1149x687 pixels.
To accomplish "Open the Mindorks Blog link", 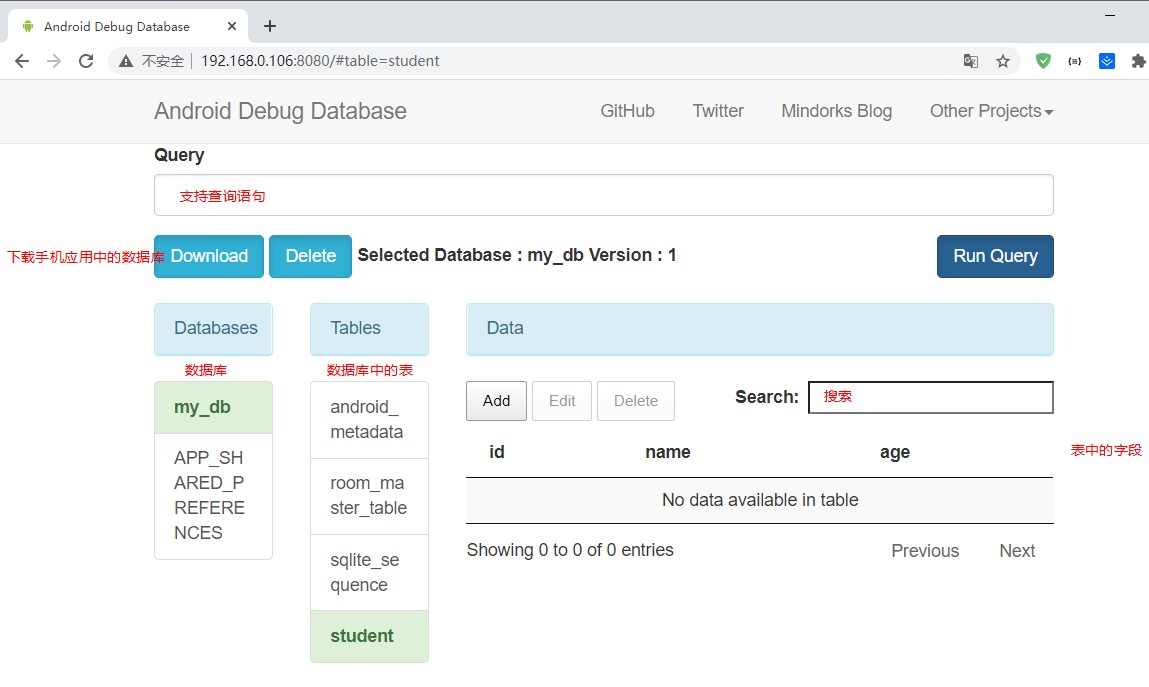I will click(837, 111).
